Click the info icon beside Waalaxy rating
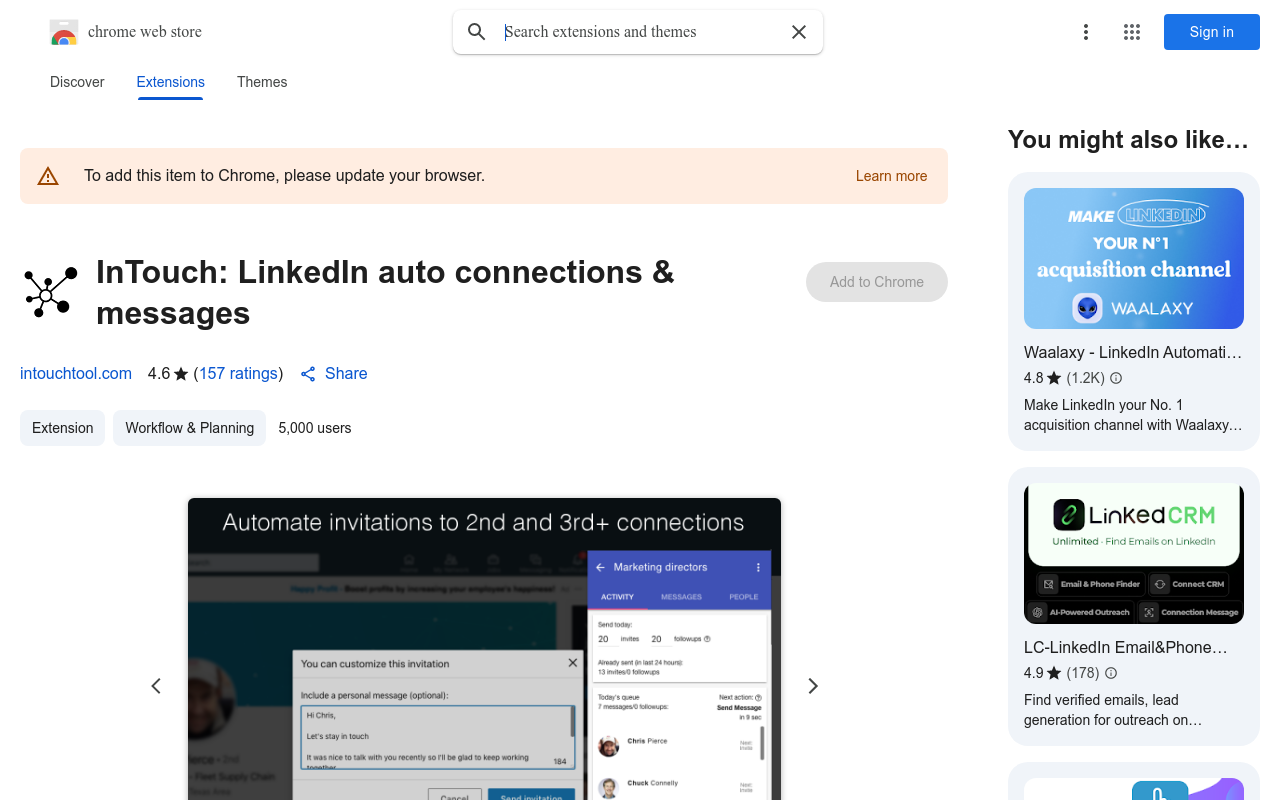This screenshot has width=1280, height=800. [1116, 378]
